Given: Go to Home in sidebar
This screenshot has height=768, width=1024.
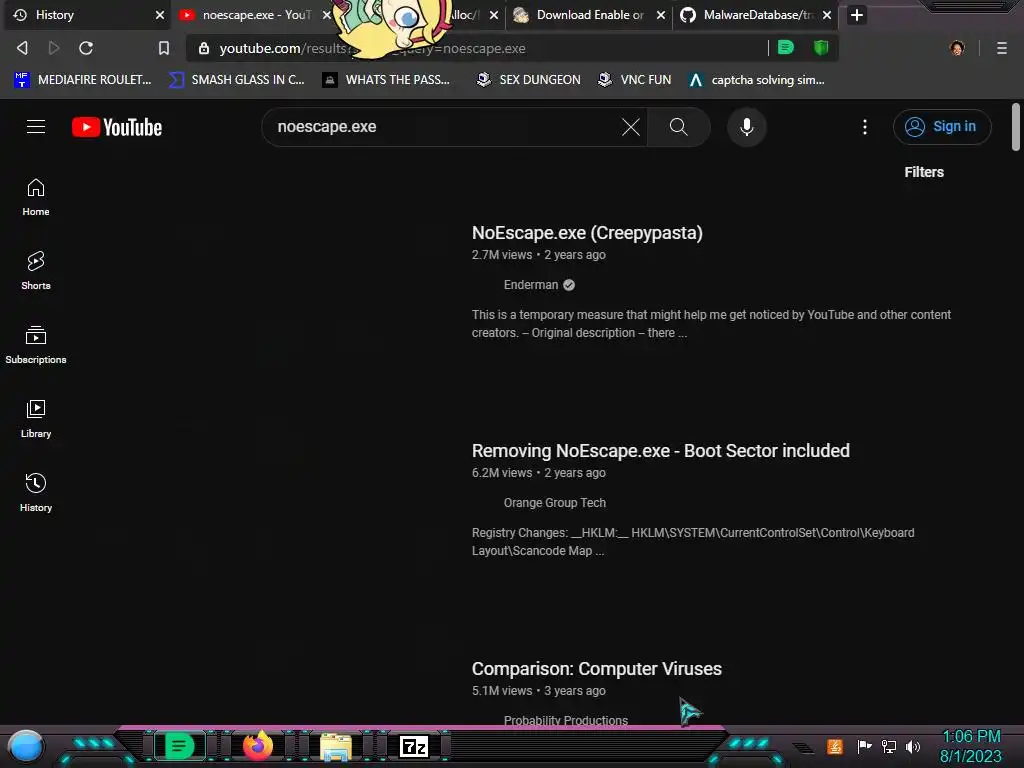Looking at the screenshot, I should point(36,197).
